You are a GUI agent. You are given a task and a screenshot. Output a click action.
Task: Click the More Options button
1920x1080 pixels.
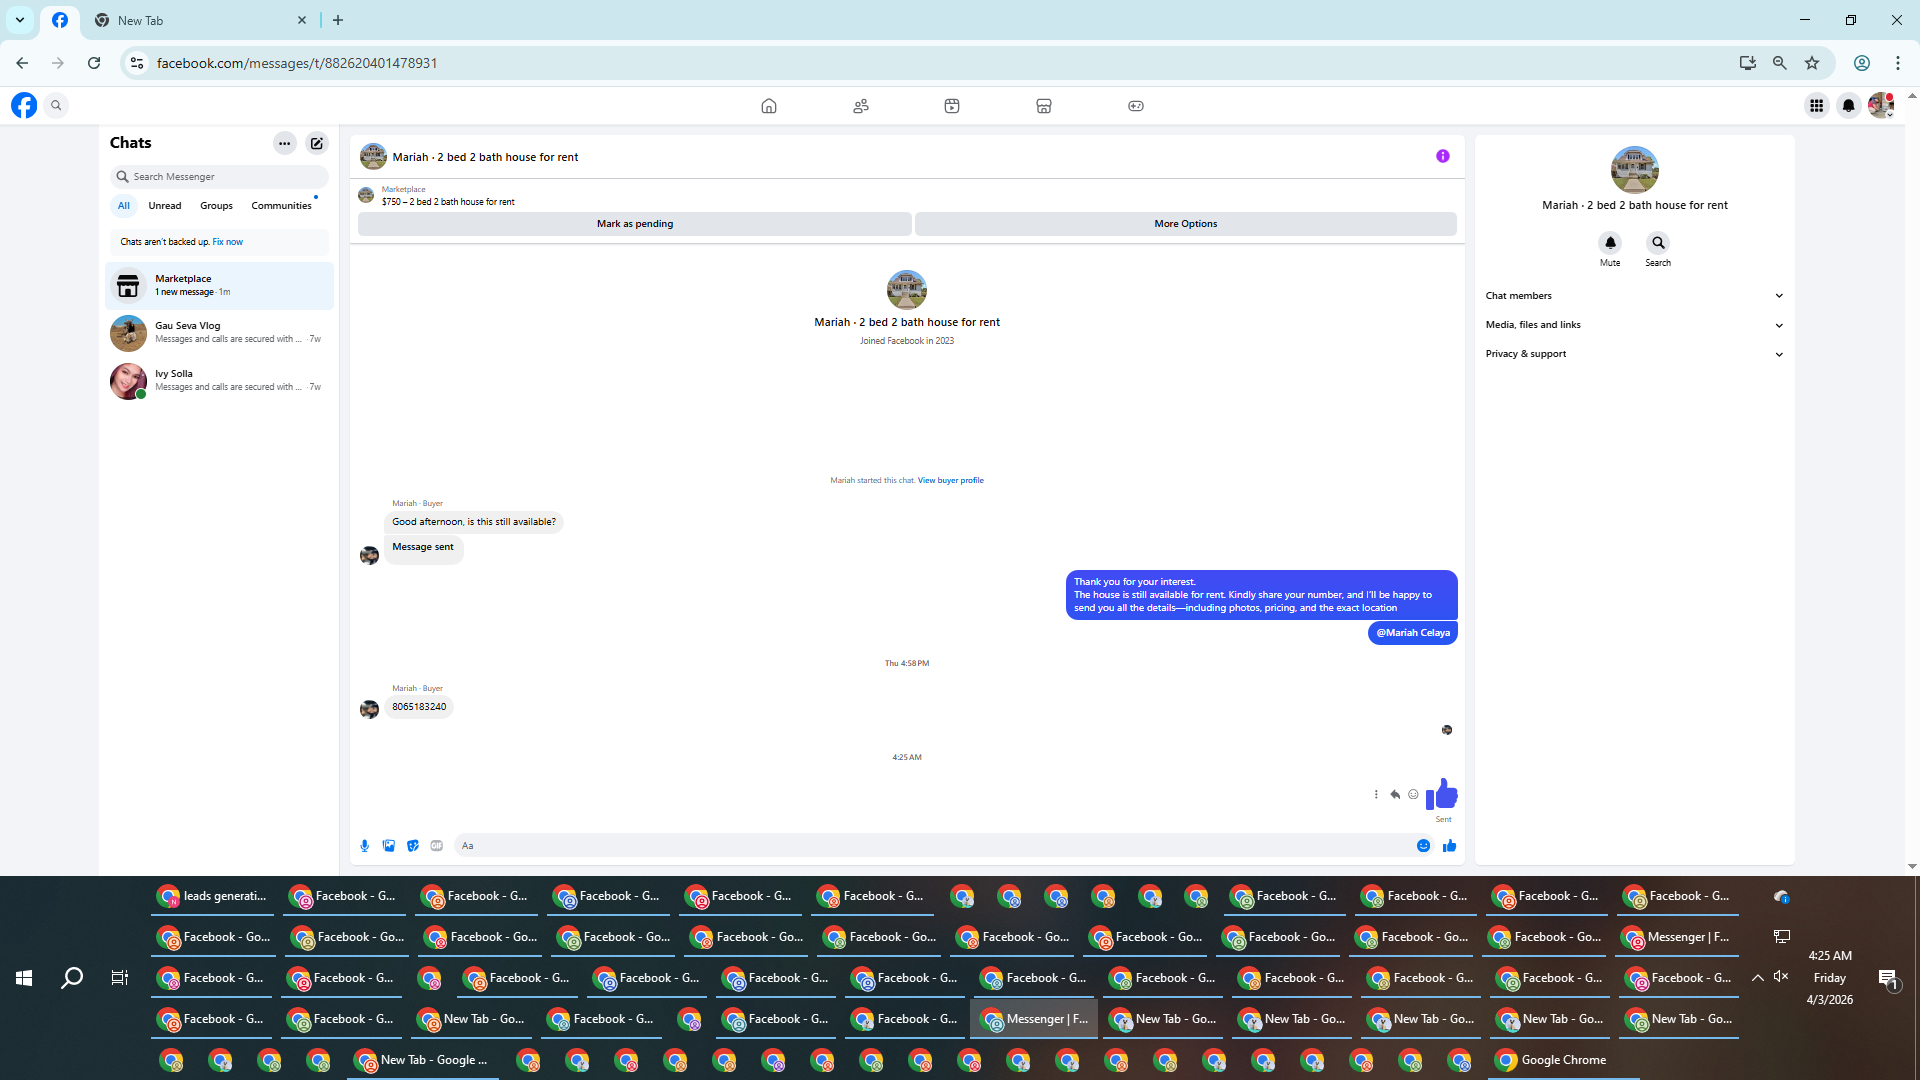pos(1185,224)
